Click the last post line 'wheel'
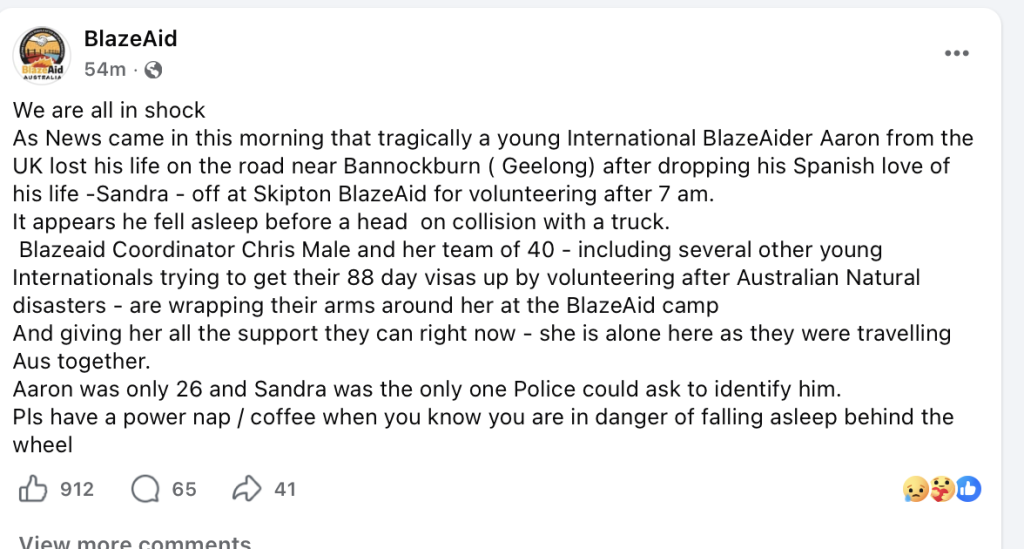 click(x=42, y=445)
